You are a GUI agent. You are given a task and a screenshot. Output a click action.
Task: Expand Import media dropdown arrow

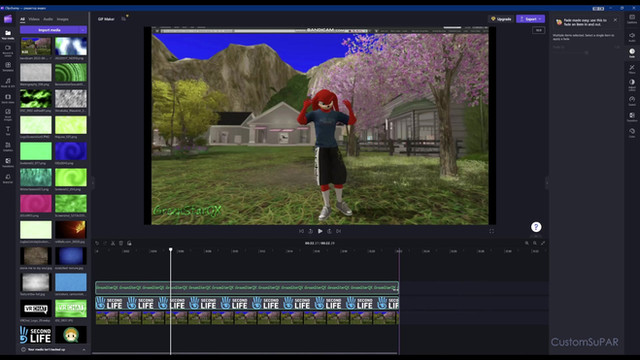tap(83, 30)
